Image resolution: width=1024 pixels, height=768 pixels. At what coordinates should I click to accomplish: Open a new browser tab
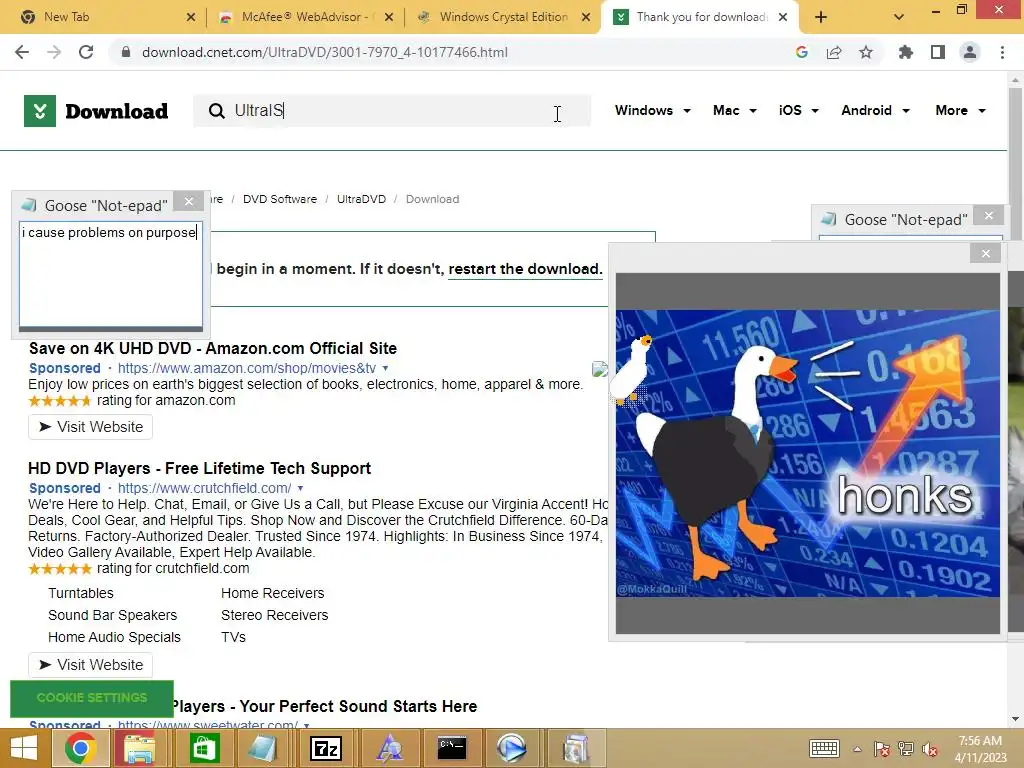[821, 17]
